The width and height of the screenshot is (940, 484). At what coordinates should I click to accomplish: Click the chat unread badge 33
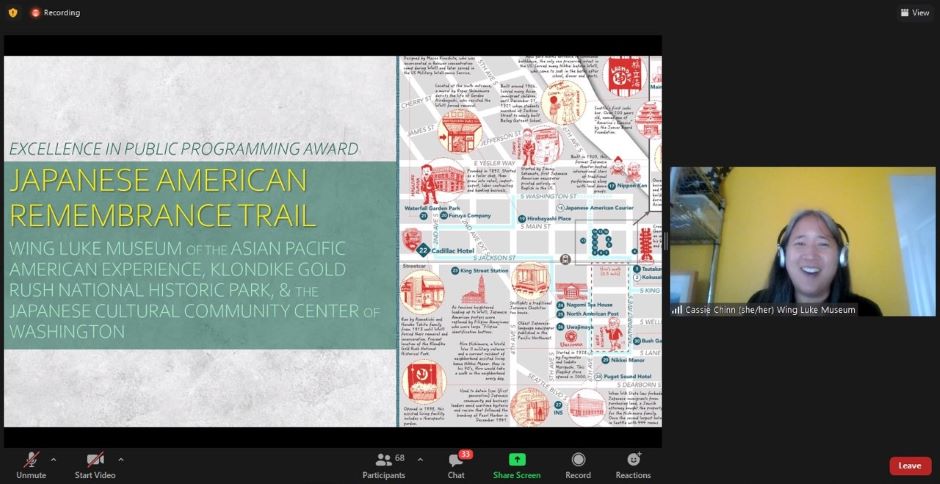pos(466,454)
